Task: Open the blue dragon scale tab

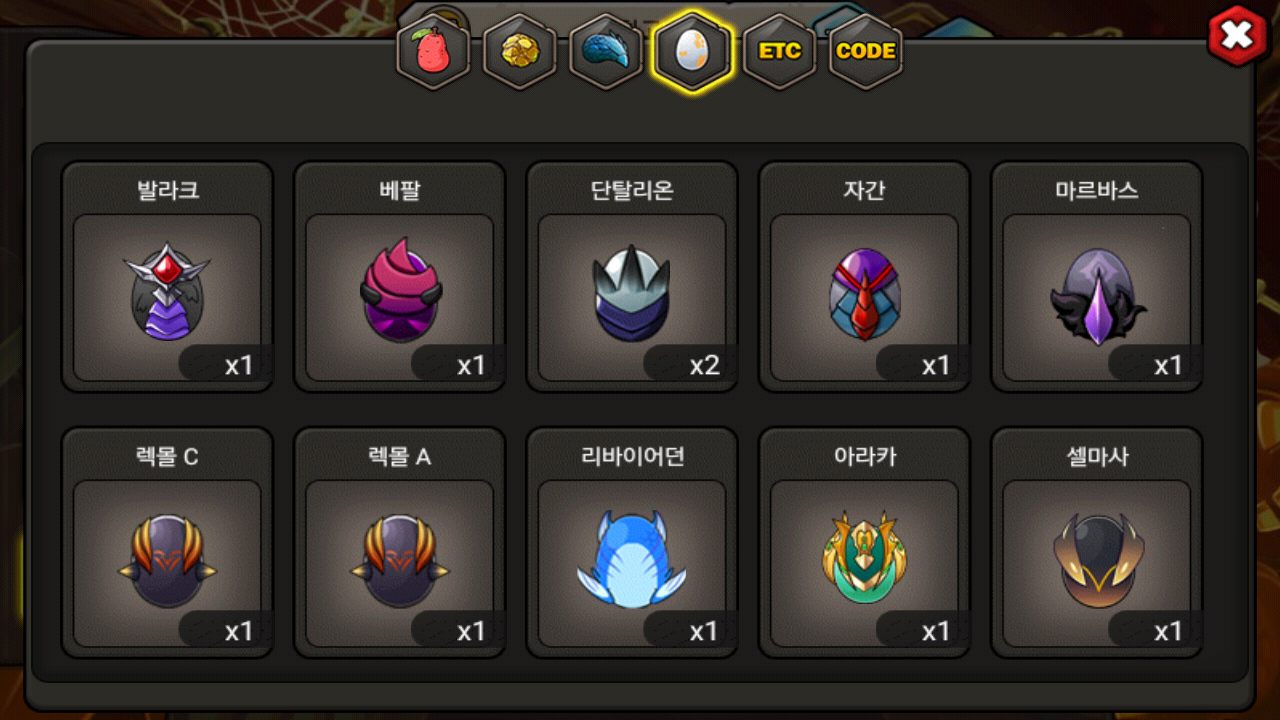Action: (606, 52)
